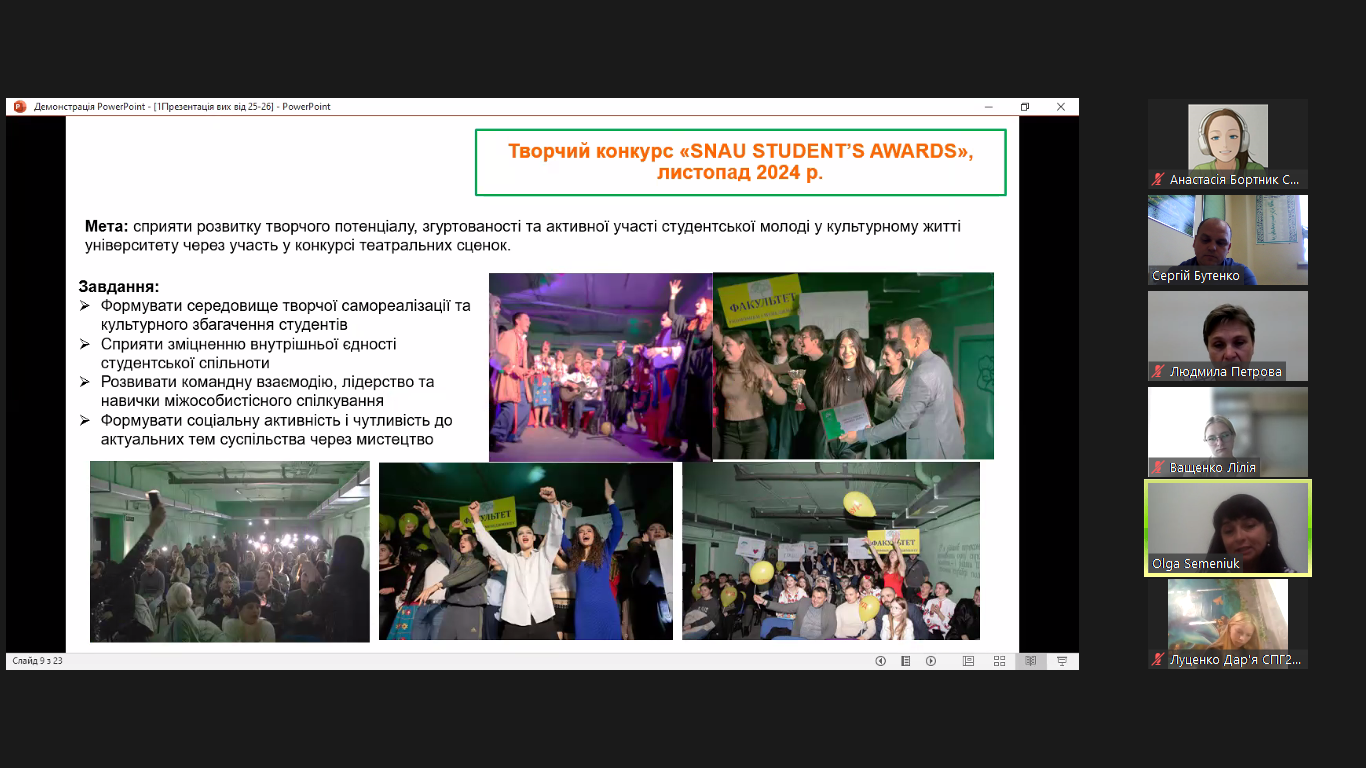This screenshot has height=768, width=1366.
Task: Select Луценко Дар'я participant video tile
Action: (1228, 624)
